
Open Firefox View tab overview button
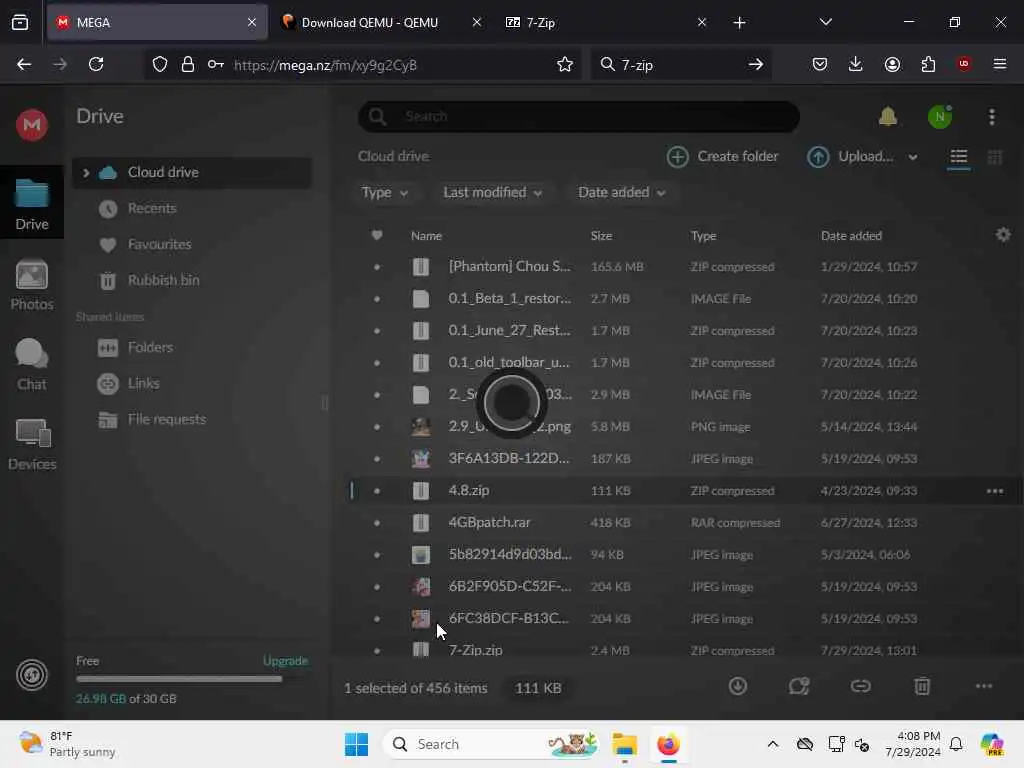coord(20,22)
